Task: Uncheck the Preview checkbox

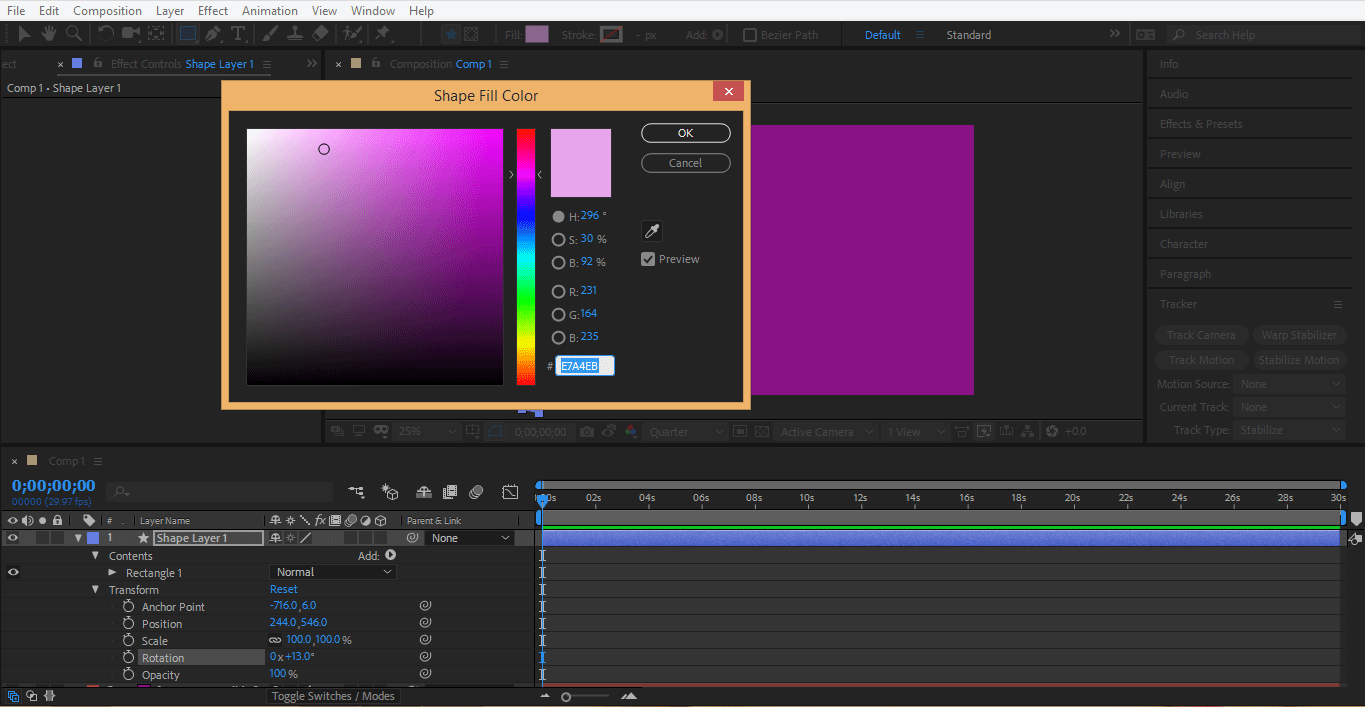Action: coord(648,259)
